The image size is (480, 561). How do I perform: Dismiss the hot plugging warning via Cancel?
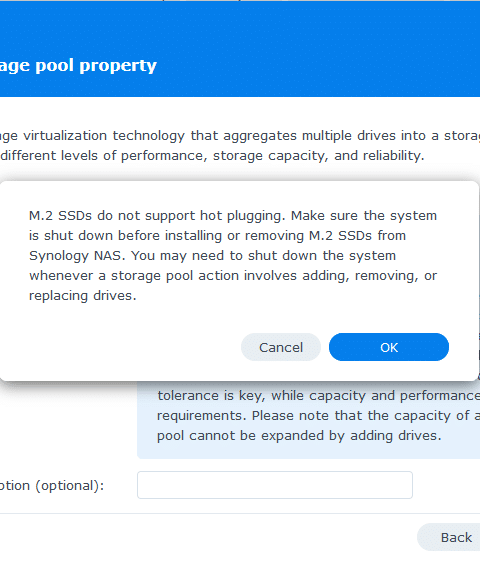pyautogui.click(x=281, y=347)
